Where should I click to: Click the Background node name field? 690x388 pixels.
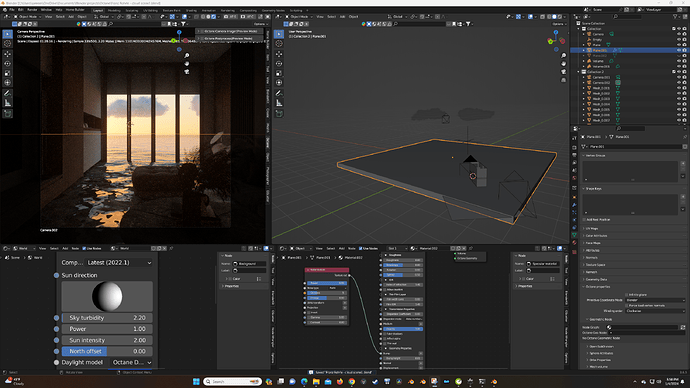coord(250,264)
